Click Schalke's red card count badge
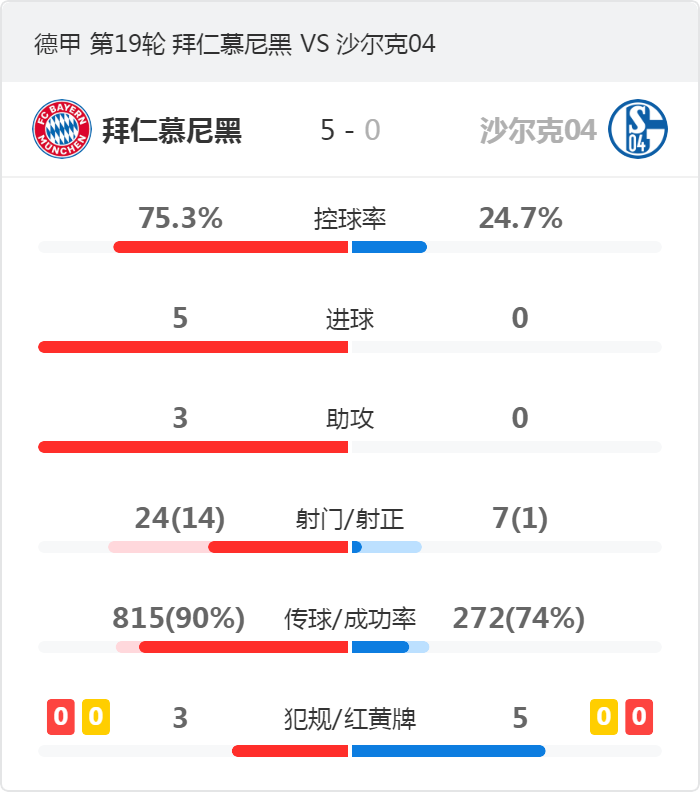This screenshot has height=792, width=700. click(x=639, y=717)
